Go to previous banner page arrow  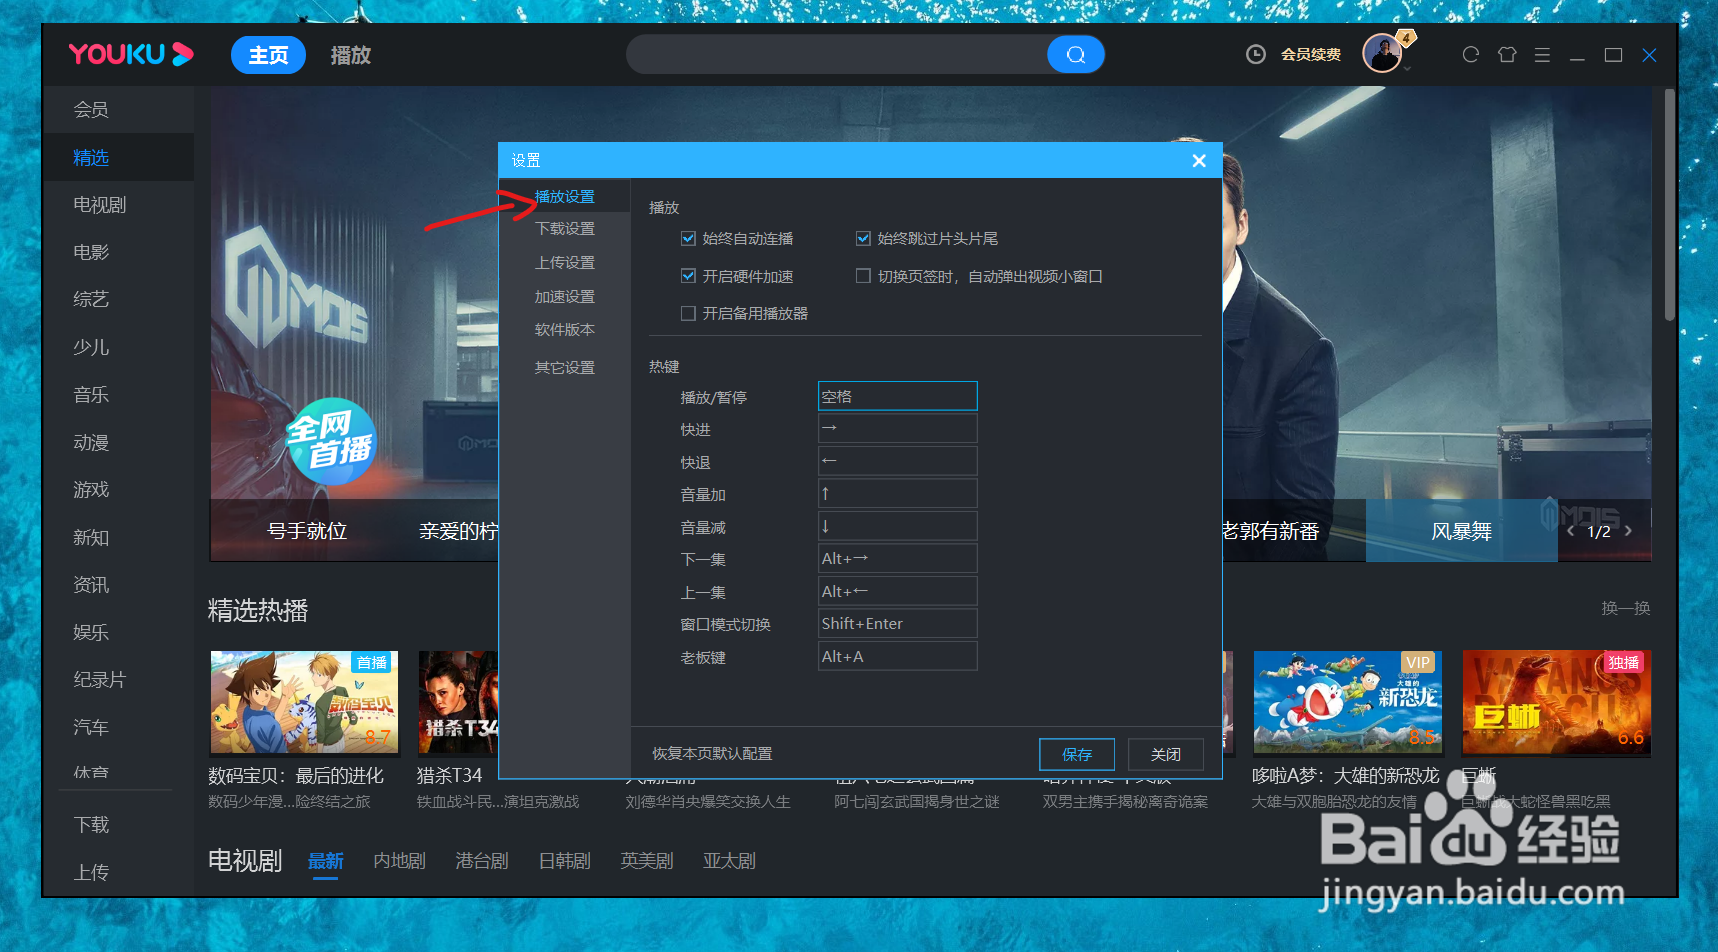coord(1571,531)
